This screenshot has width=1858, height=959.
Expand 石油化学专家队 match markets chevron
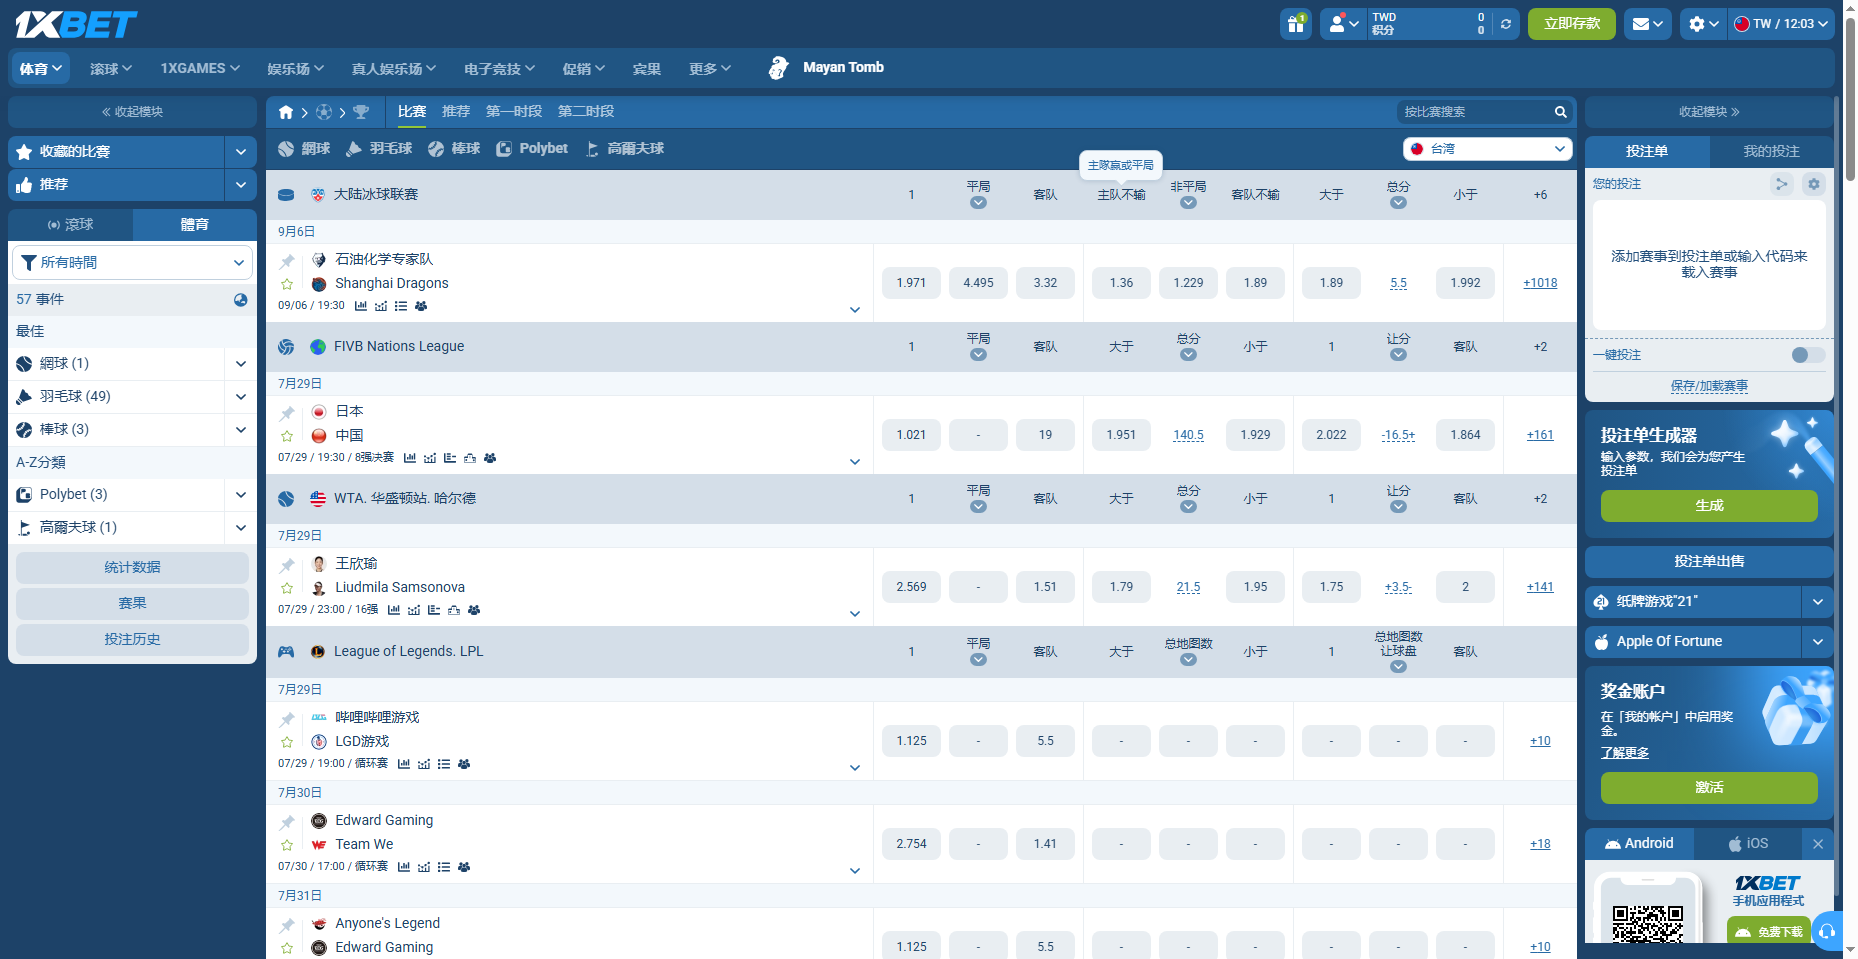(x=855, y=310)
